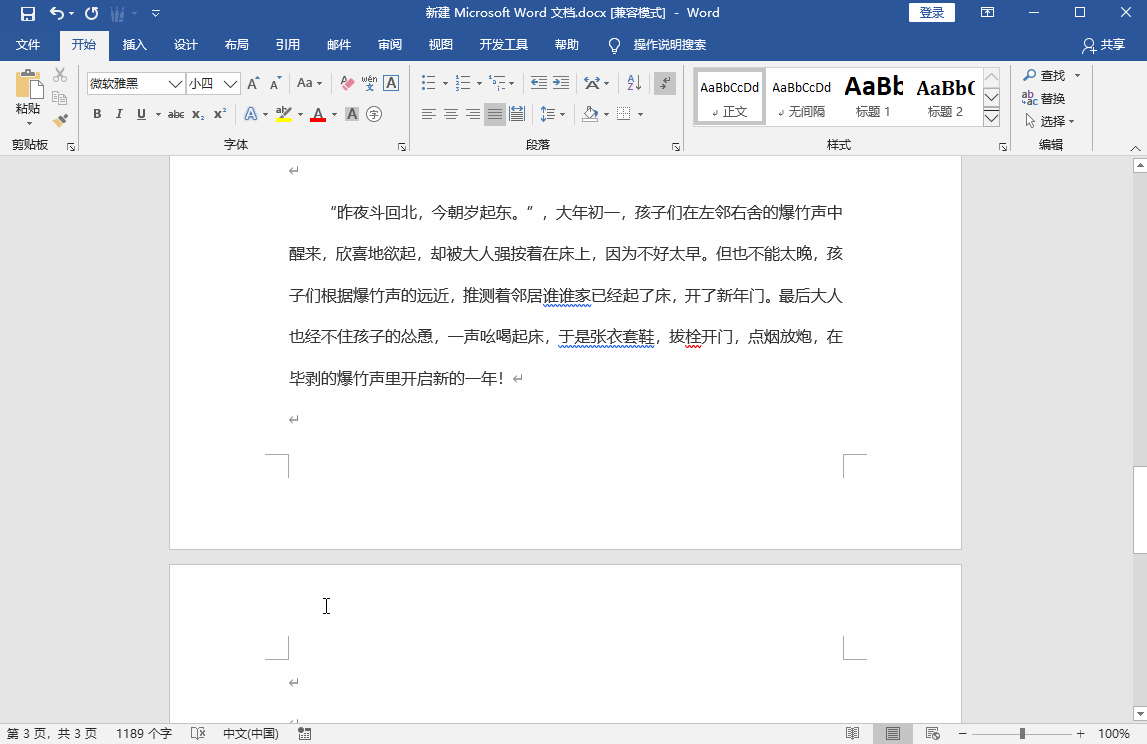Undo the last action
This screenshot has height=744, width=1147.
click(57, 13)
